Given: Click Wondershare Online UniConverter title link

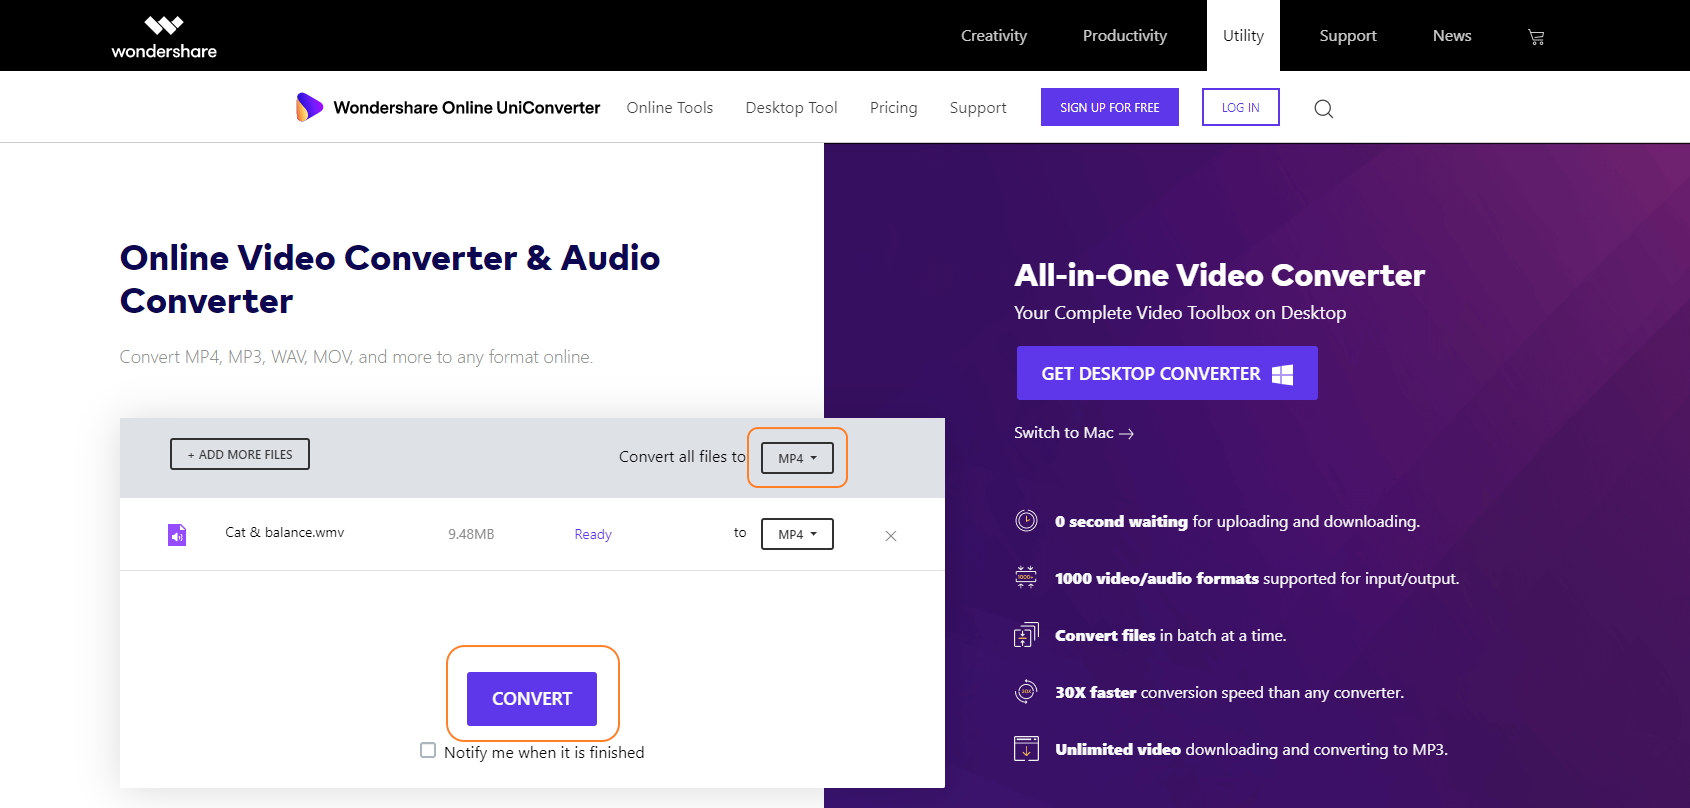Looking at the screenshot, I should [x=467, y=107].
